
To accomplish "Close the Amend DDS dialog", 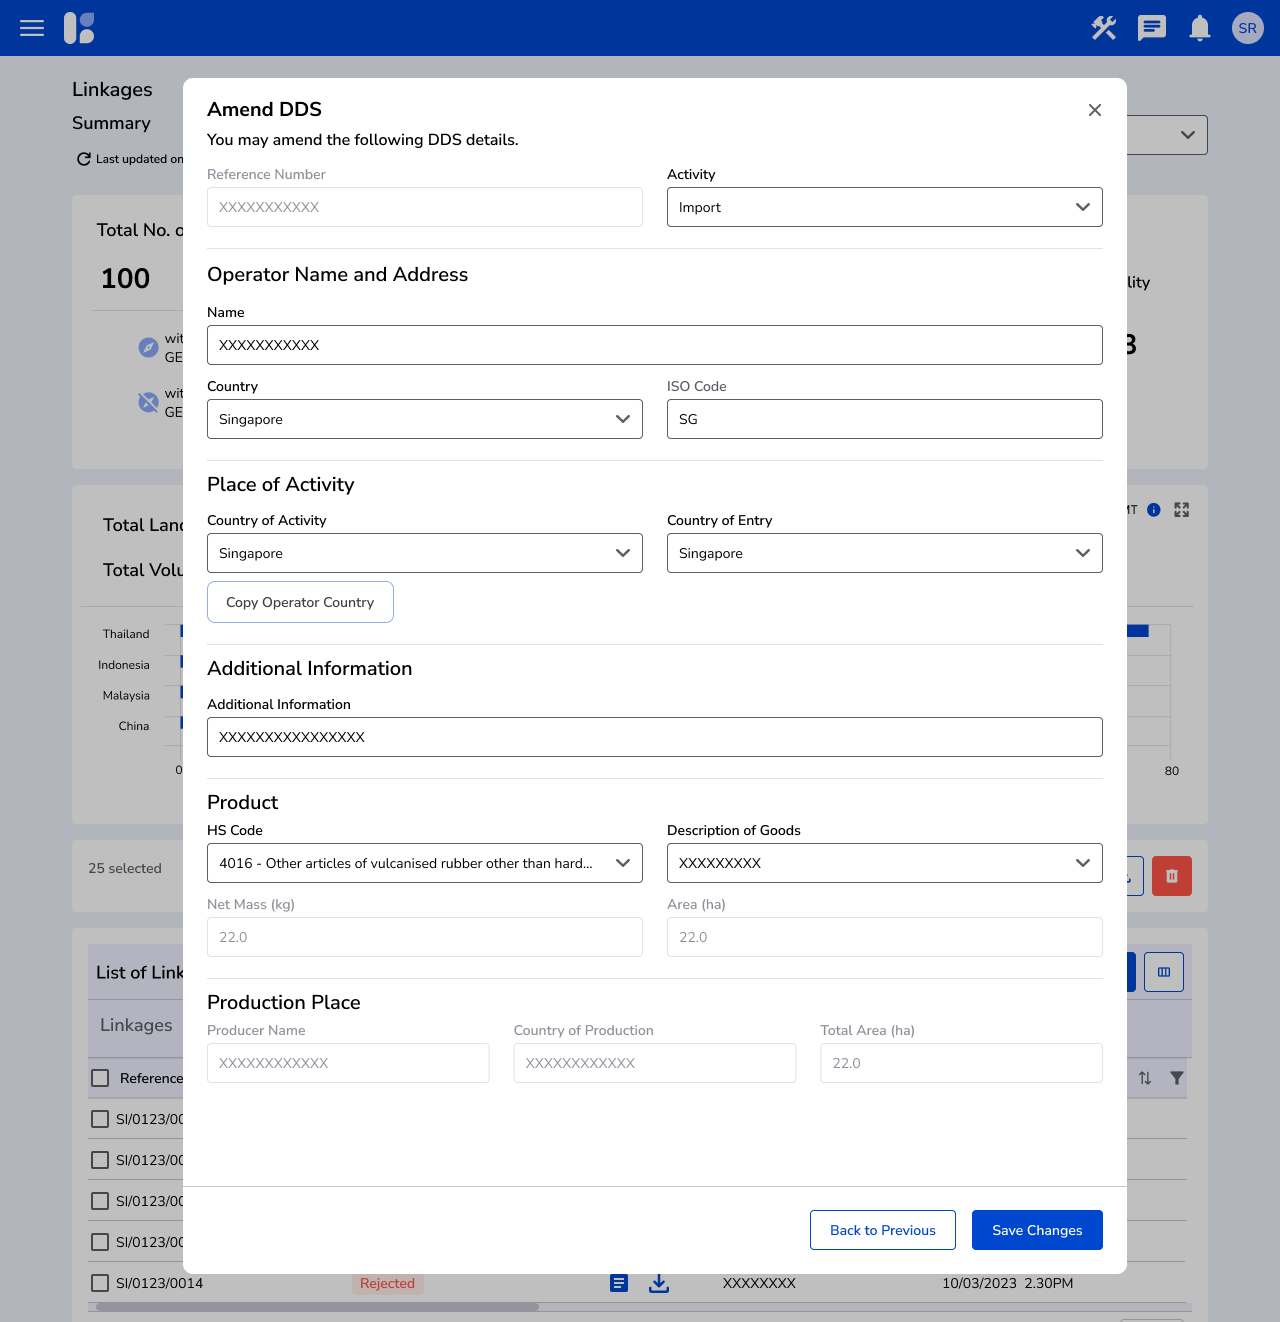I will tap(1095, 110).
